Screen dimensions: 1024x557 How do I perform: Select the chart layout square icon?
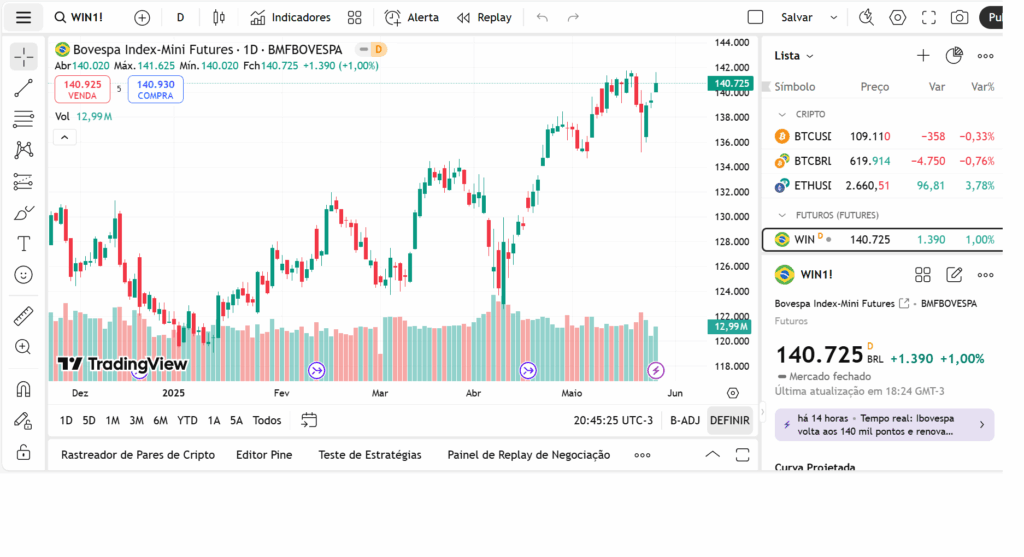pyautogui.click(x=755, y=18)
